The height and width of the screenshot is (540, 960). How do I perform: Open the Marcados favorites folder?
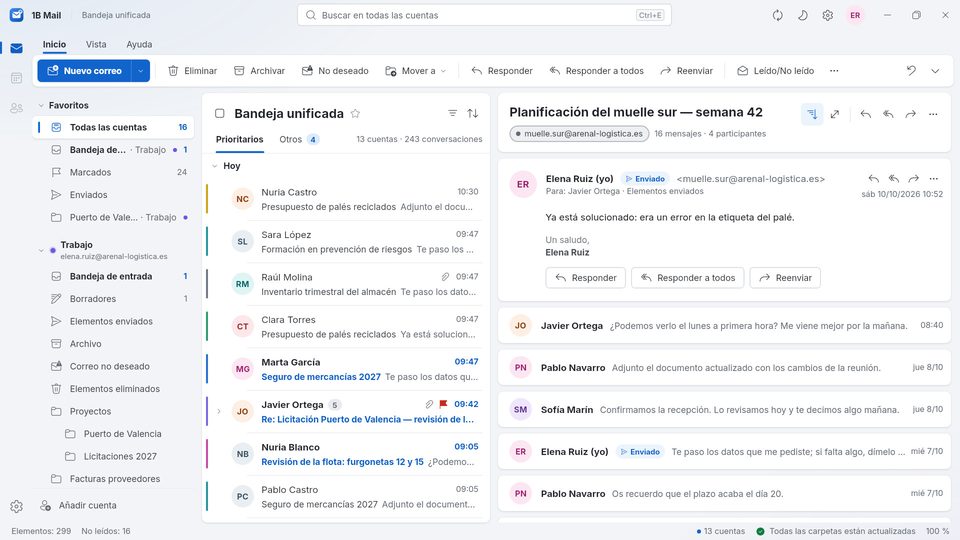[x=114, y=173]
